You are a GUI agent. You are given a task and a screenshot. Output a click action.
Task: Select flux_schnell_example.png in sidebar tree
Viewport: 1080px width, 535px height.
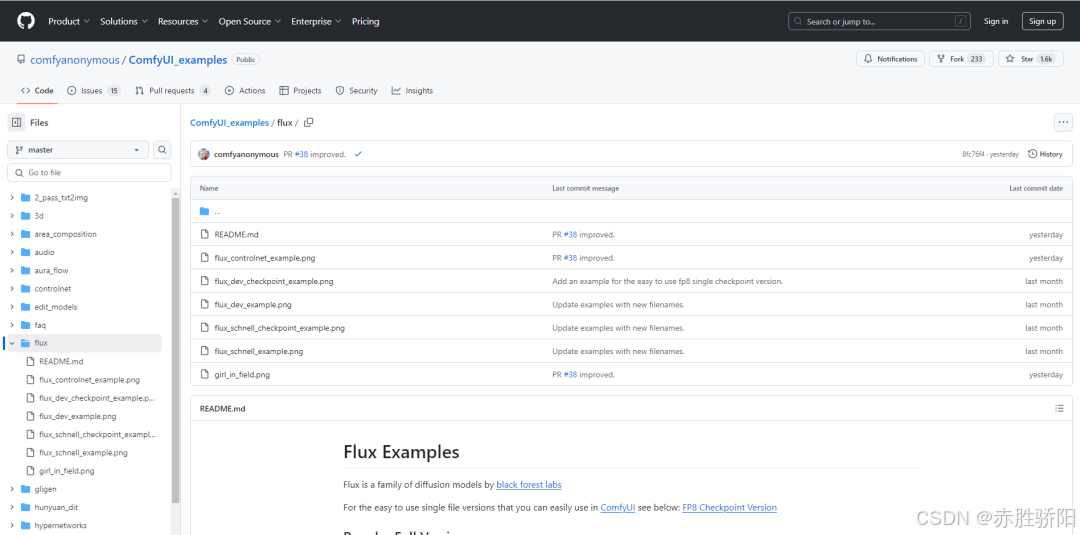pos(83,453)
